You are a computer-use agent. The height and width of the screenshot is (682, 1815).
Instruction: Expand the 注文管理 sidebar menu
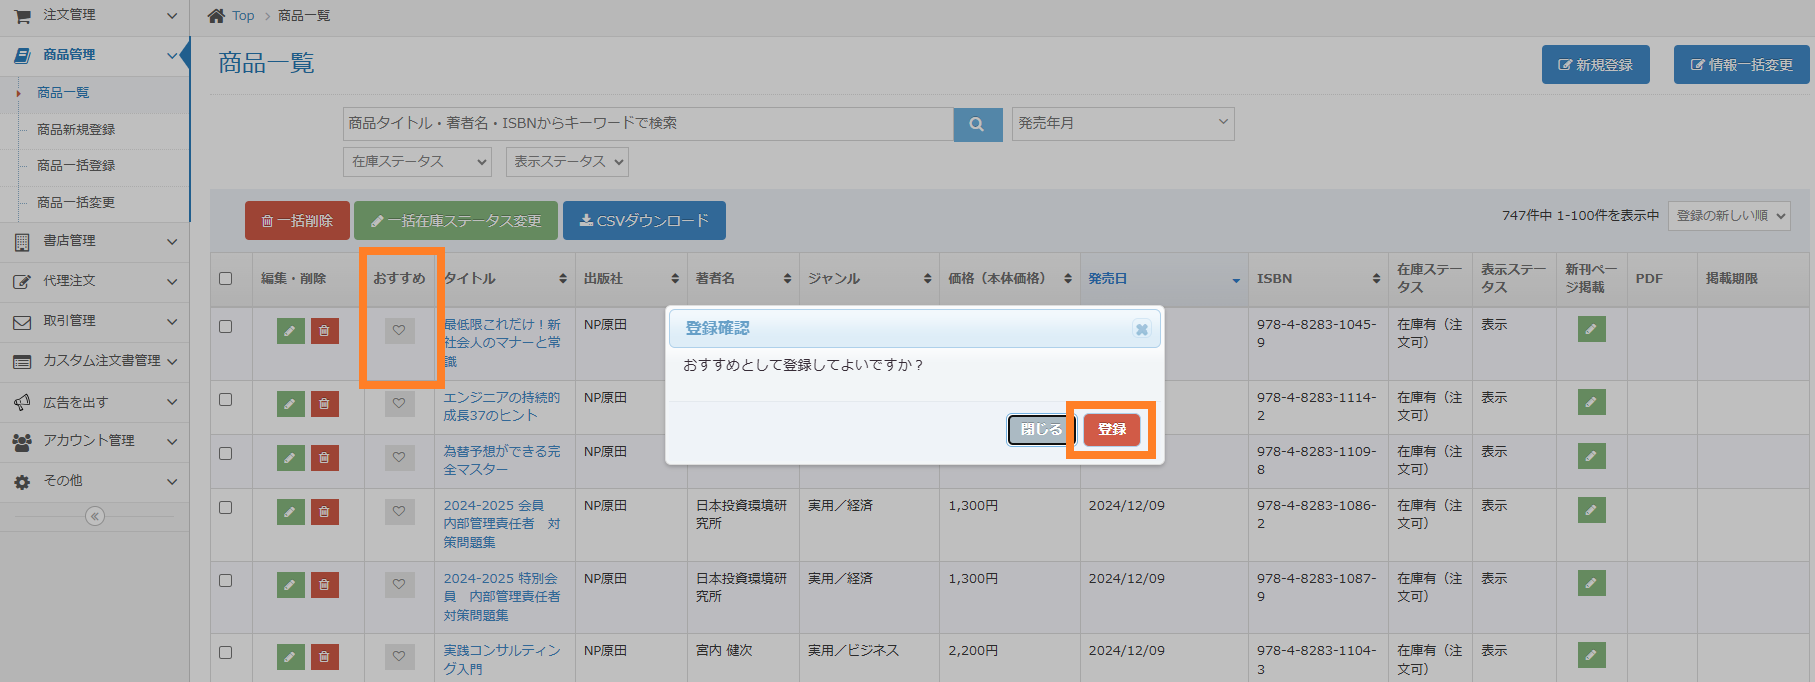pyautogui.click(x=95, y=15)
